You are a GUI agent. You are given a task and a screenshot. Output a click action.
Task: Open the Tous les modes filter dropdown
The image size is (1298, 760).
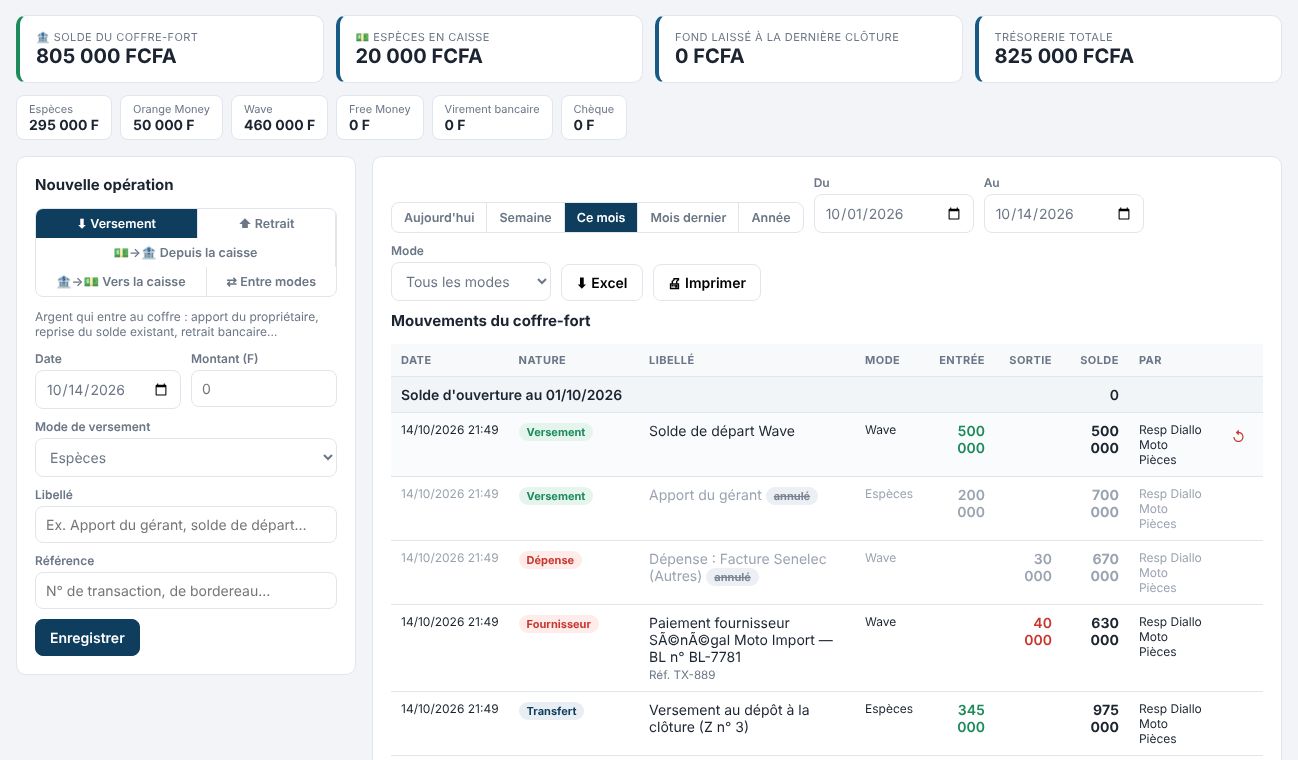pos(471,282)
